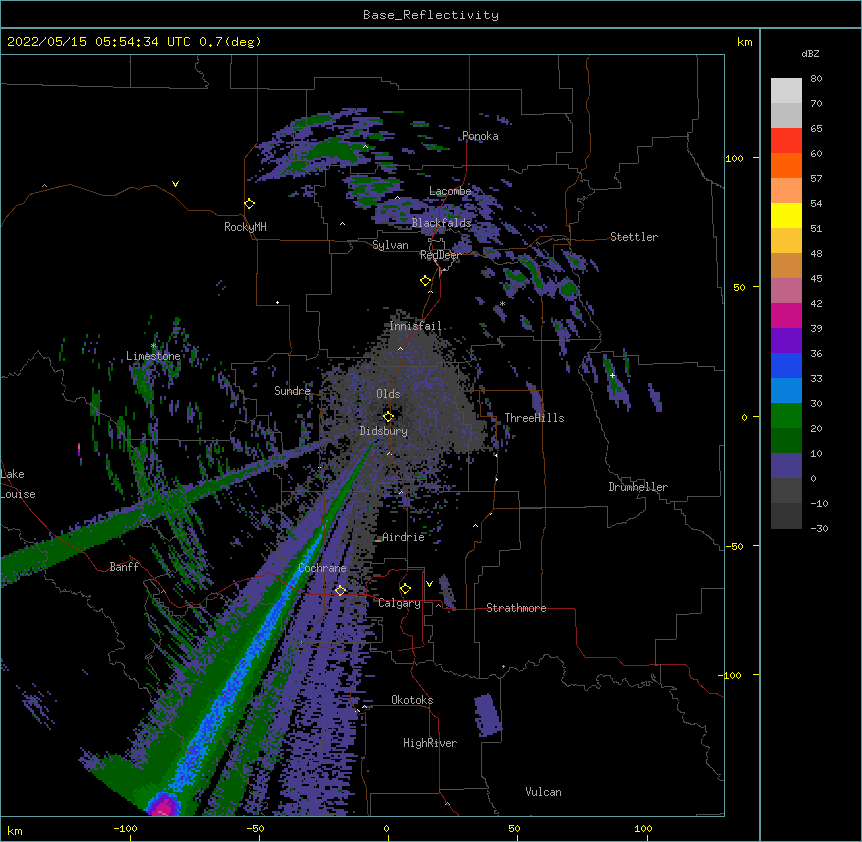Viewport: 862px width, 842px height.
Task: Click the RockyMH label
Action: [x=245, y=226]
